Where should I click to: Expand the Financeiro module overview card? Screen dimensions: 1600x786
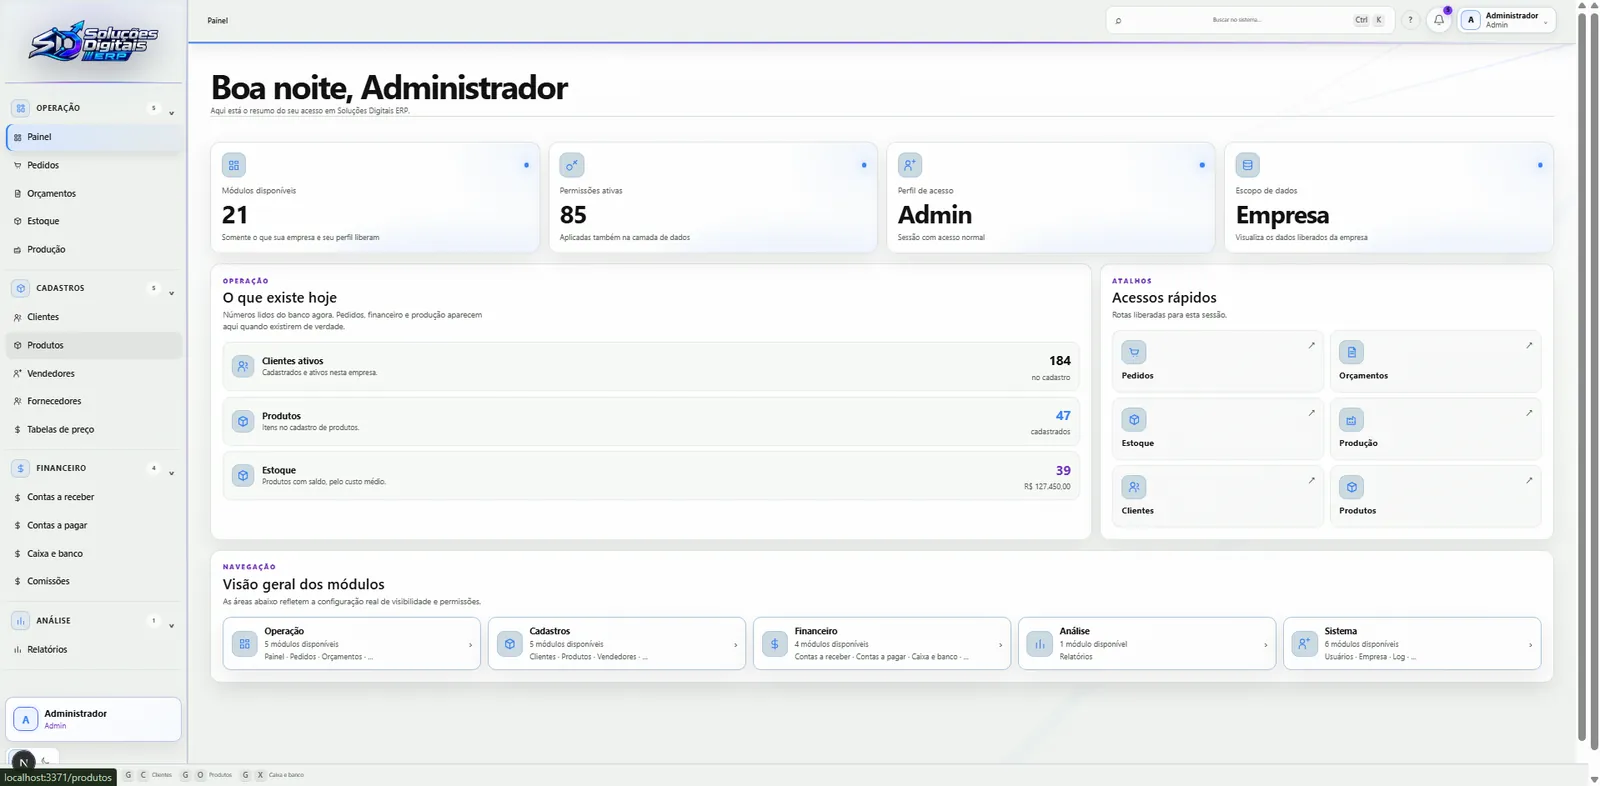coord(882,643)
